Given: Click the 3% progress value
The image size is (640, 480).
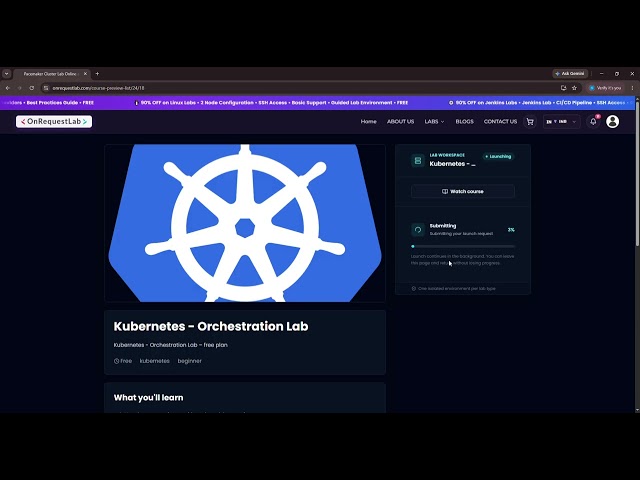Looking at the screenshot, I should [x=511, y=230].
